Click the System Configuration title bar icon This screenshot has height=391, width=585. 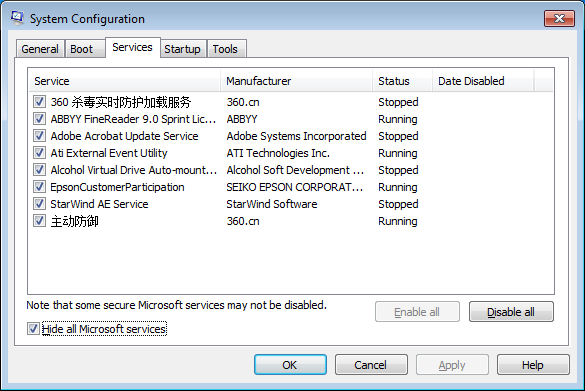[x=17, y=18]
